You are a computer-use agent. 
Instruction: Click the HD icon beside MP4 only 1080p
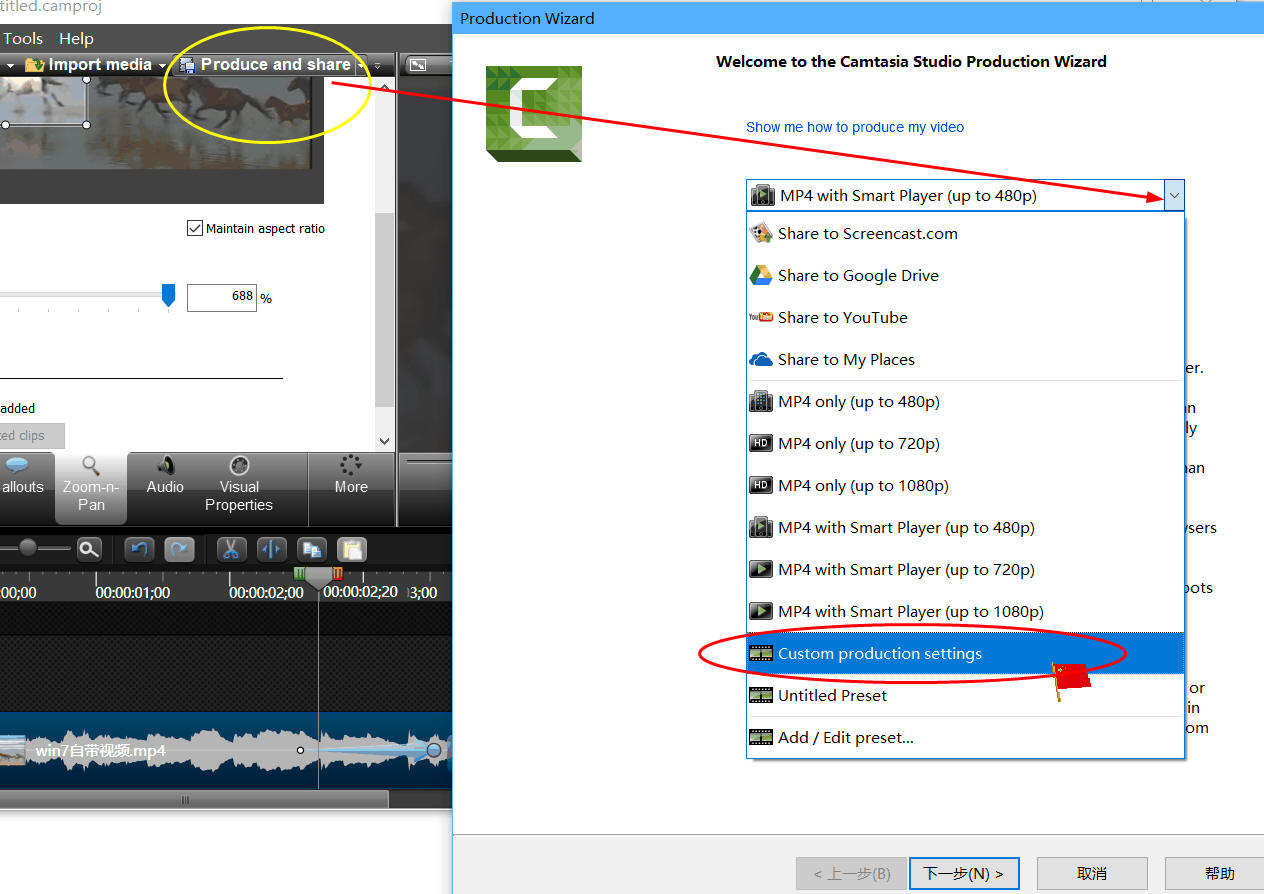pyautogui.click(x=761, y=486)
